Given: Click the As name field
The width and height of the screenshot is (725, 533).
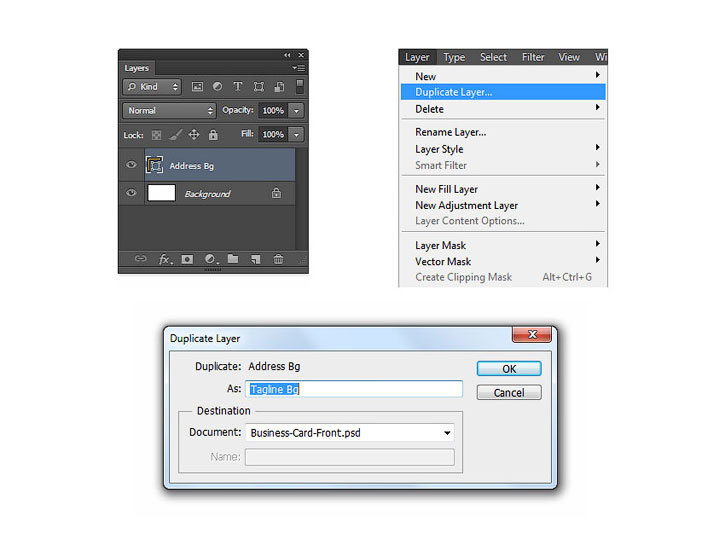Looking at the screenshot, I should click(354, 389).
